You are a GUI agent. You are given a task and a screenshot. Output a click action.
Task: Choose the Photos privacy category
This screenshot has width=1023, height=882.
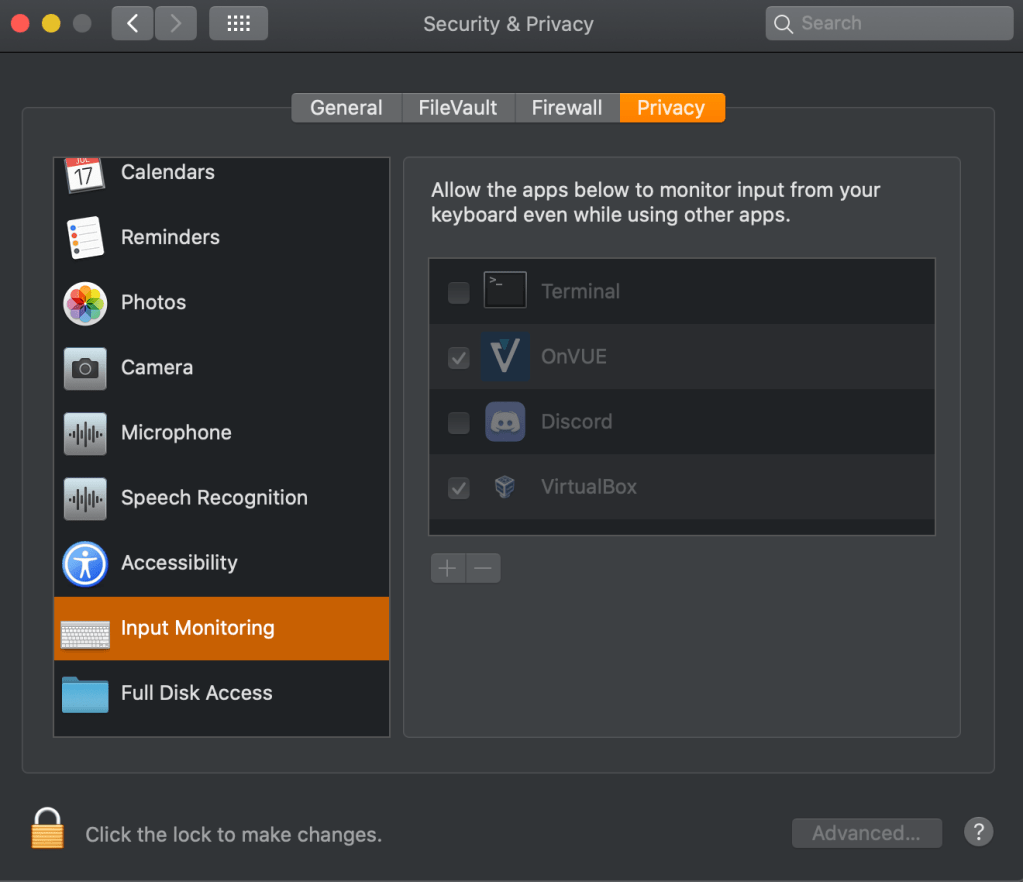point(153,303)
